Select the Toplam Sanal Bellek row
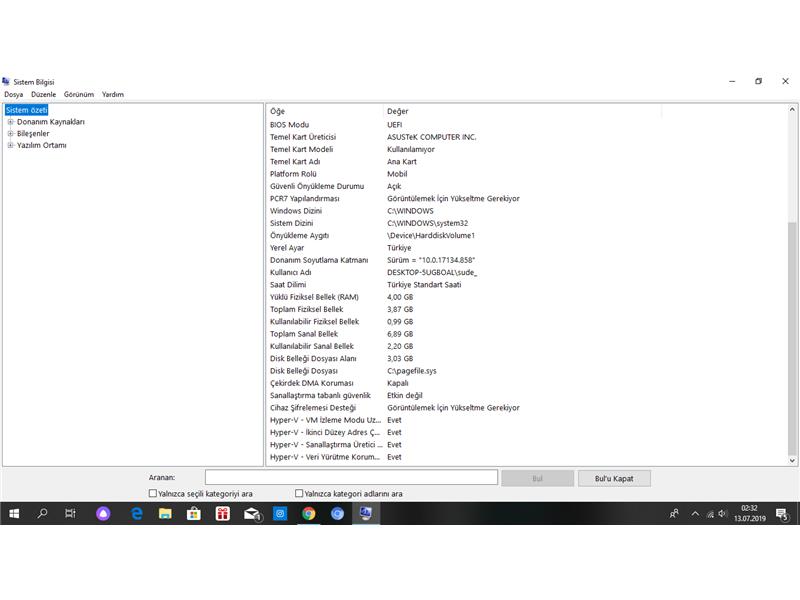The height and width of the screenshot is (600, 800). (x=527, y=334)
